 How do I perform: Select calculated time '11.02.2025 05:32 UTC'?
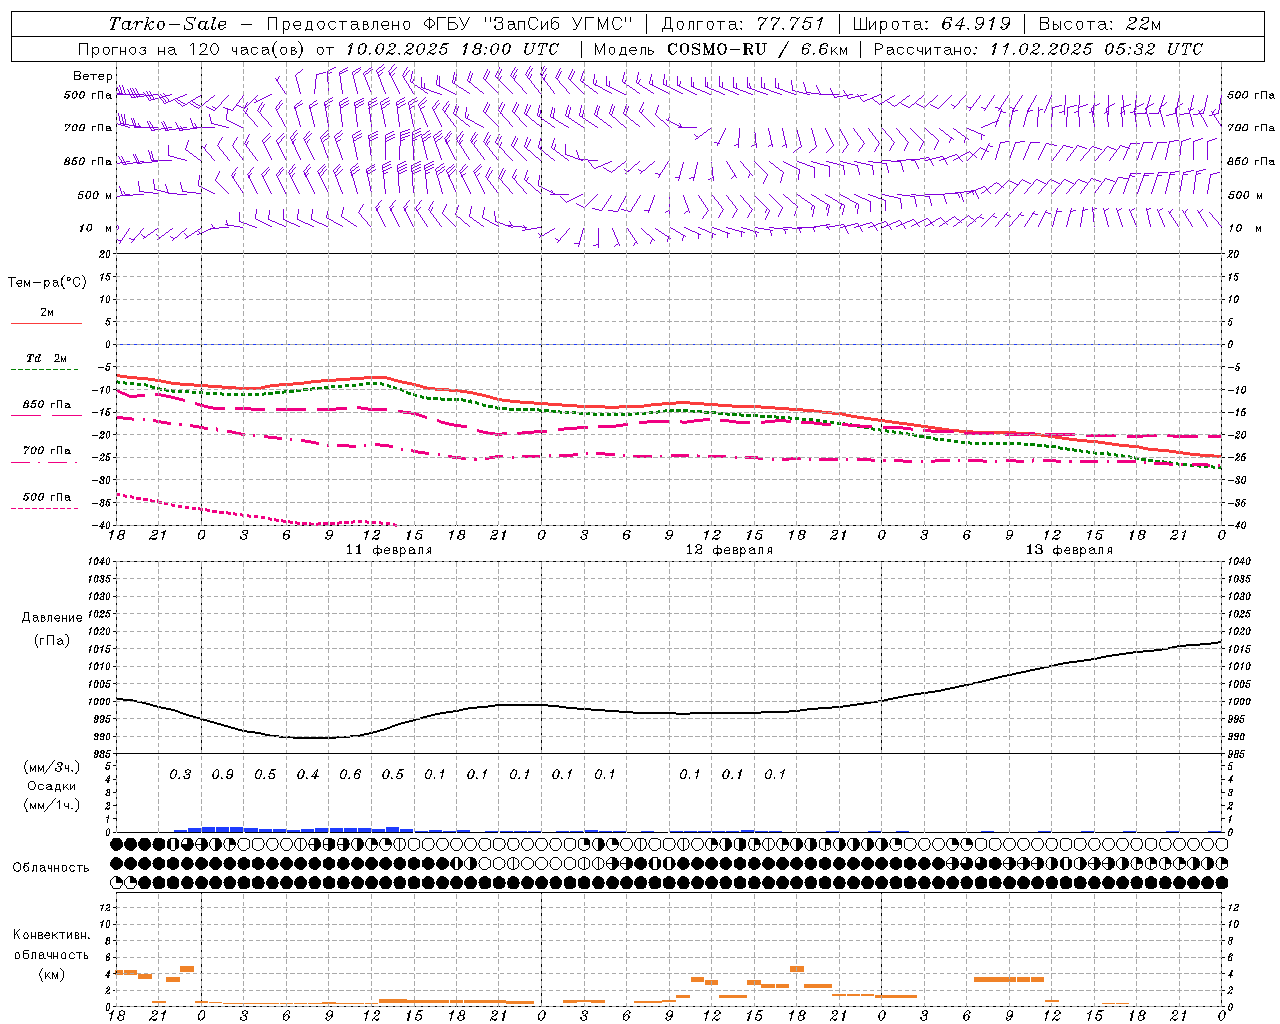pyautogui.click(x=1096, y=49)
